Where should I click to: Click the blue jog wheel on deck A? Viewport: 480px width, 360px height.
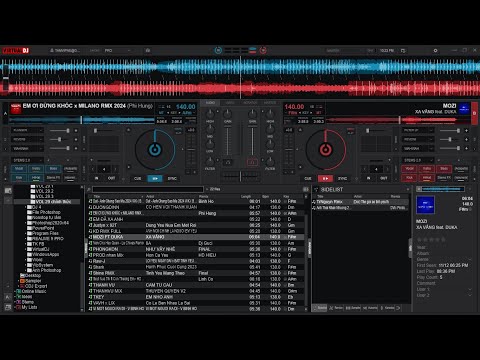(155, 150)
